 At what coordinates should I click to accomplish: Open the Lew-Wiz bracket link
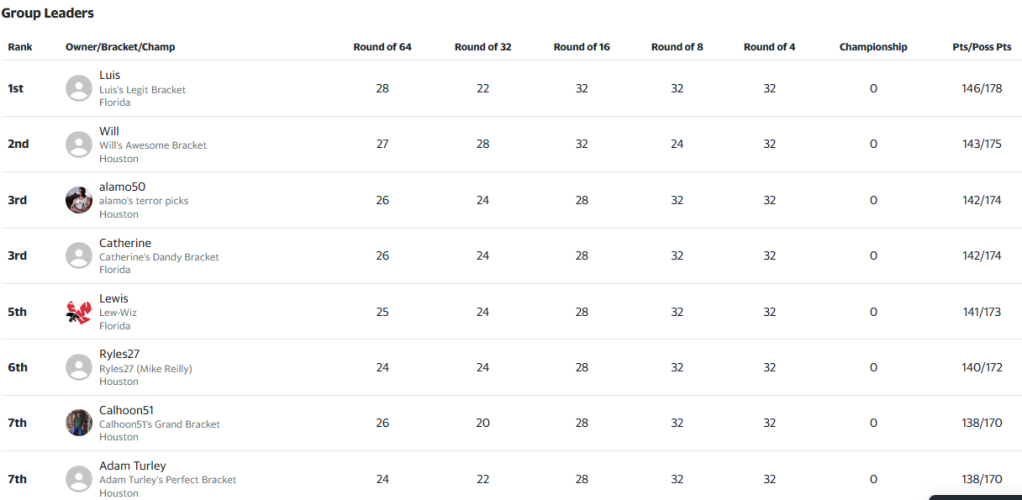tap(118, 313)
